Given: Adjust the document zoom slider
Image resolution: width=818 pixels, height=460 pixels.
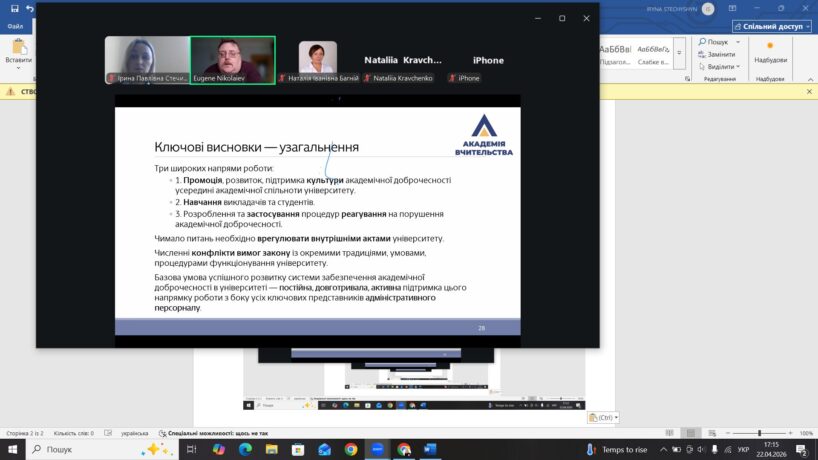Looking at the screenshot, I should pyautogui.click(x=758, y=433).
